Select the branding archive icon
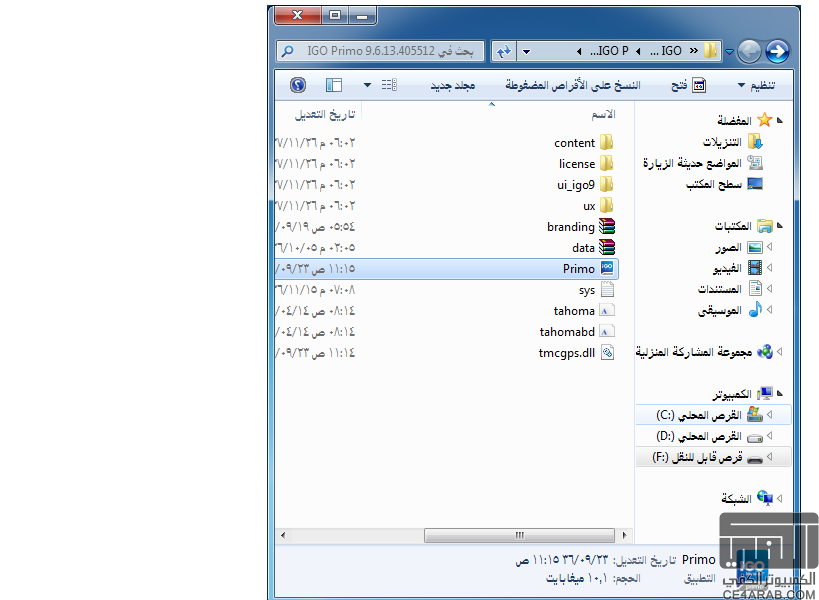819x600 pixels. (x=606, y=226)
